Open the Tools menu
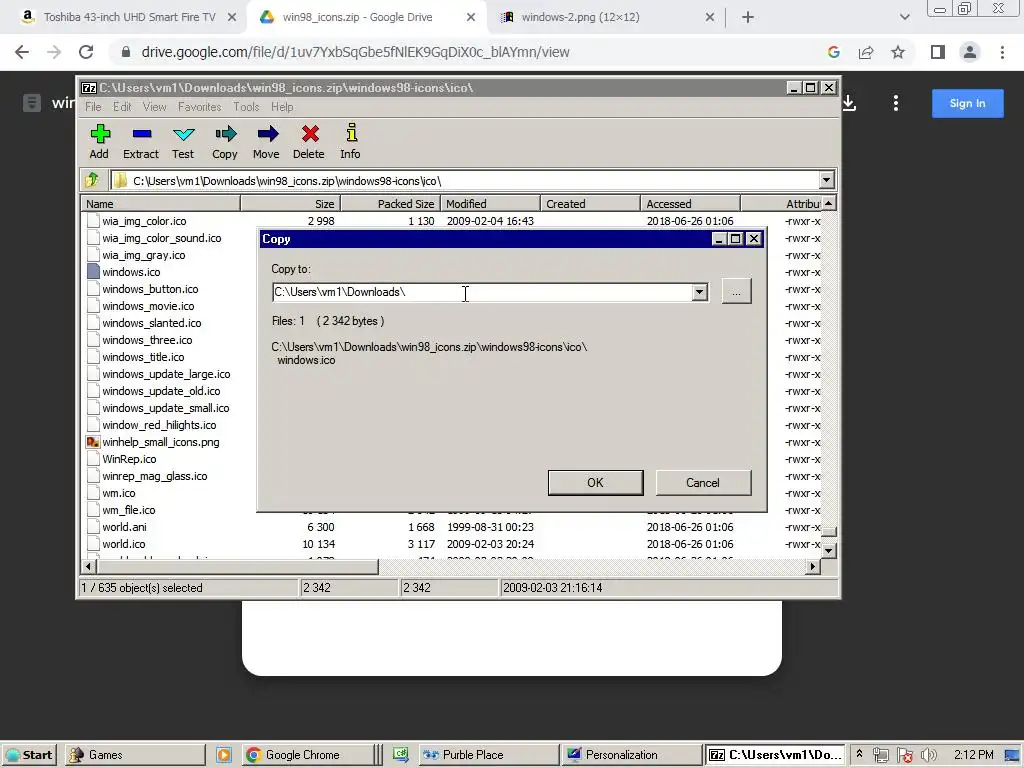Screen dimensions: 1024x768 (246, 106)
